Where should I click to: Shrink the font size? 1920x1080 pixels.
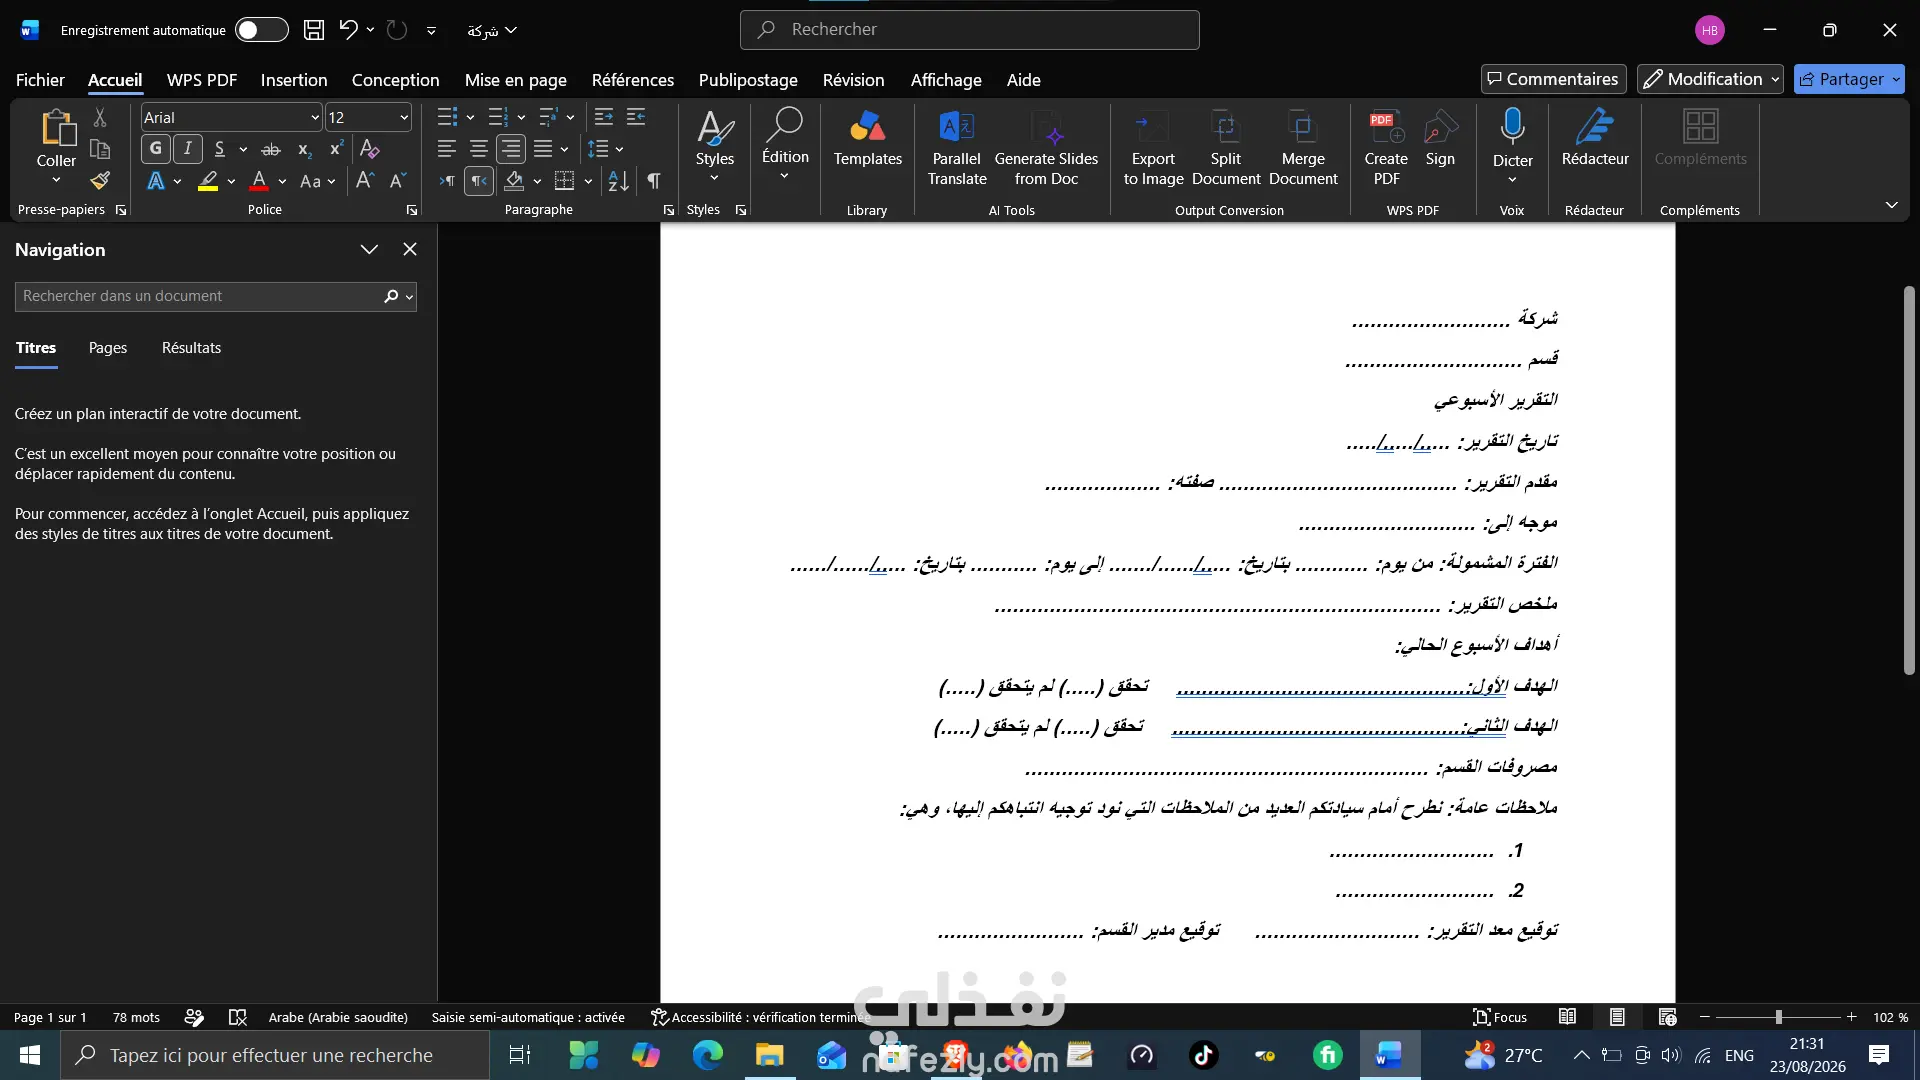click(x=397, y=181)
